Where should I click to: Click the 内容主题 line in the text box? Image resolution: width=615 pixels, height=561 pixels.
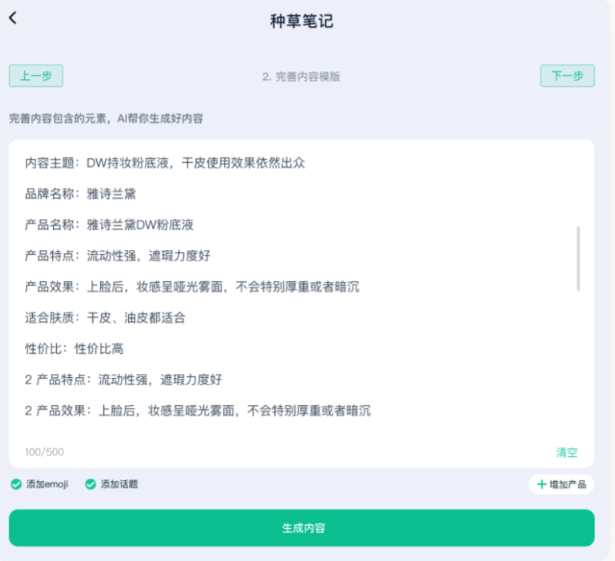165,163
